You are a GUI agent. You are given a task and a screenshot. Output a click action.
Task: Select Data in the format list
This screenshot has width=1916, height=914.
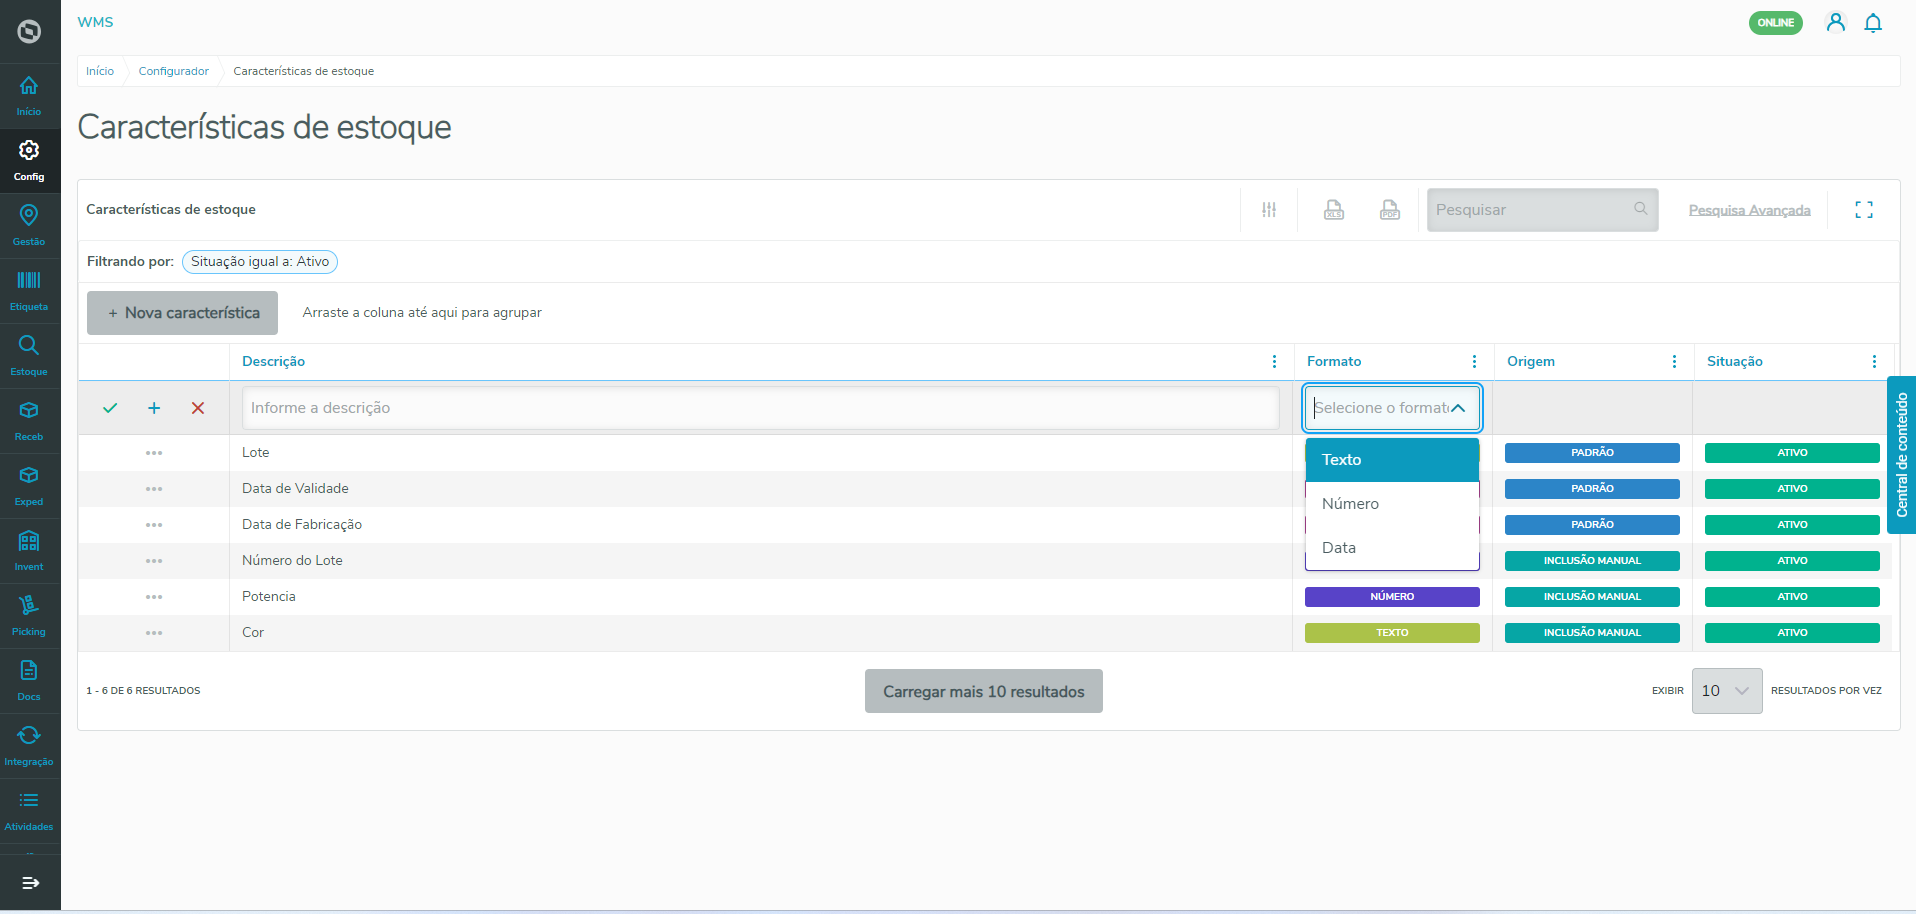[x=1392, y=548]
